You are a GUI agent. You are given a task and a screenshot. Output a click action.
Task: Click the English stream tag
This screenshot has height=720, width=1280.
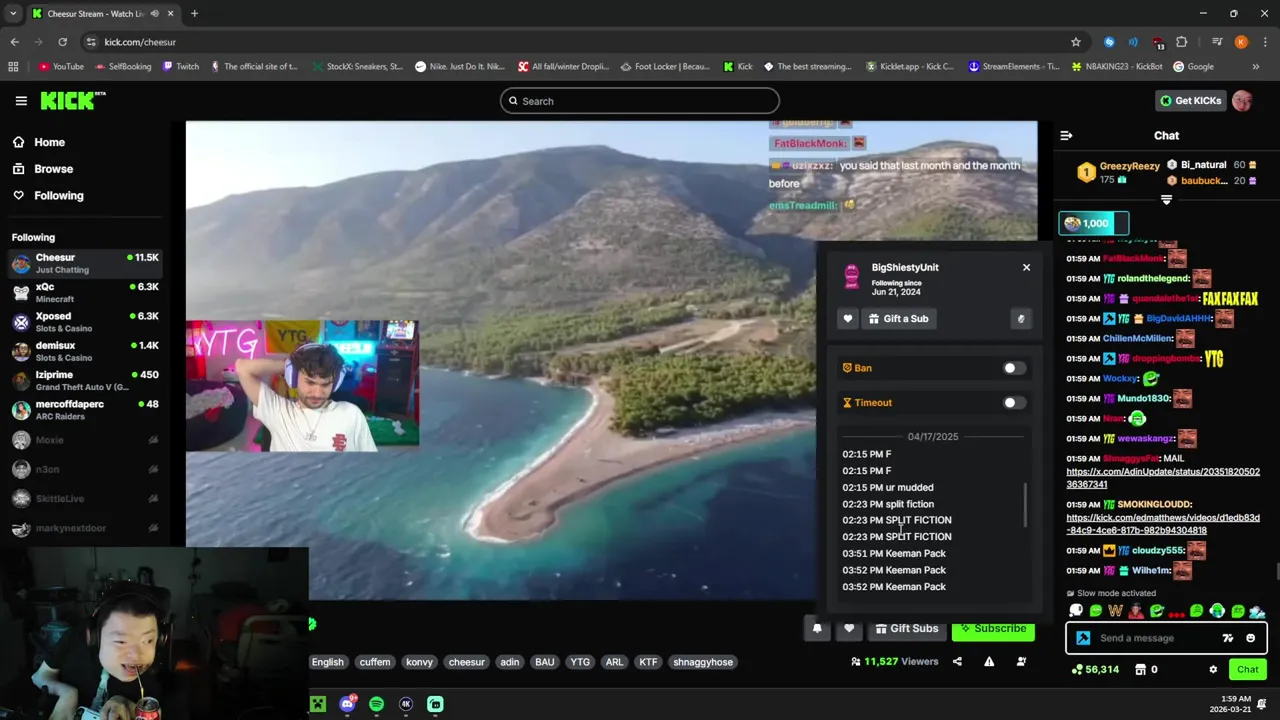pyautogui.click(x=327, y=662)
